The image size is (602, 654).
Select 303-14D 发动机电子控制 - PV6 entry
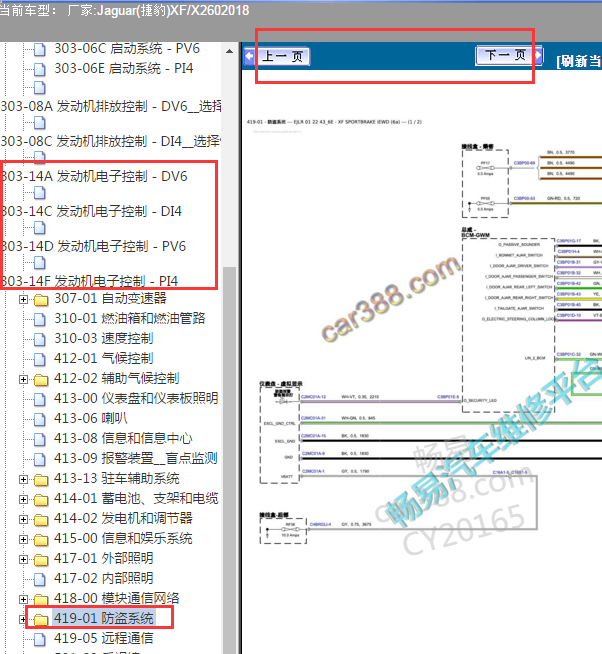[93, 247]
